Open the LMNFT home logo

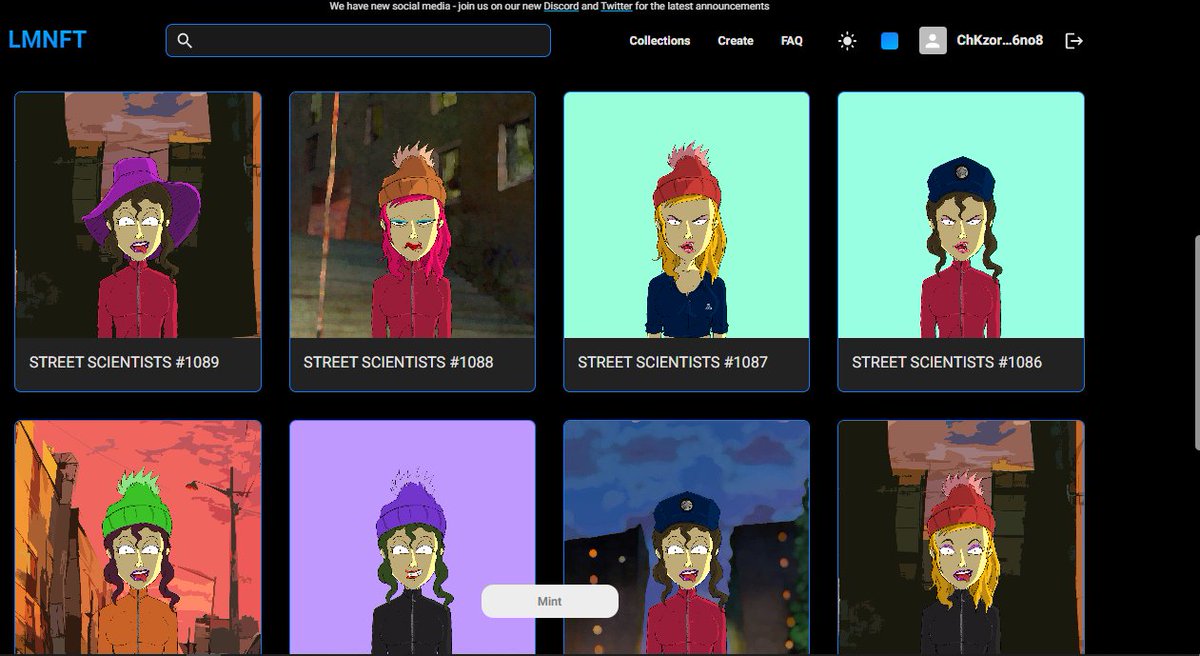pos(47,40)
